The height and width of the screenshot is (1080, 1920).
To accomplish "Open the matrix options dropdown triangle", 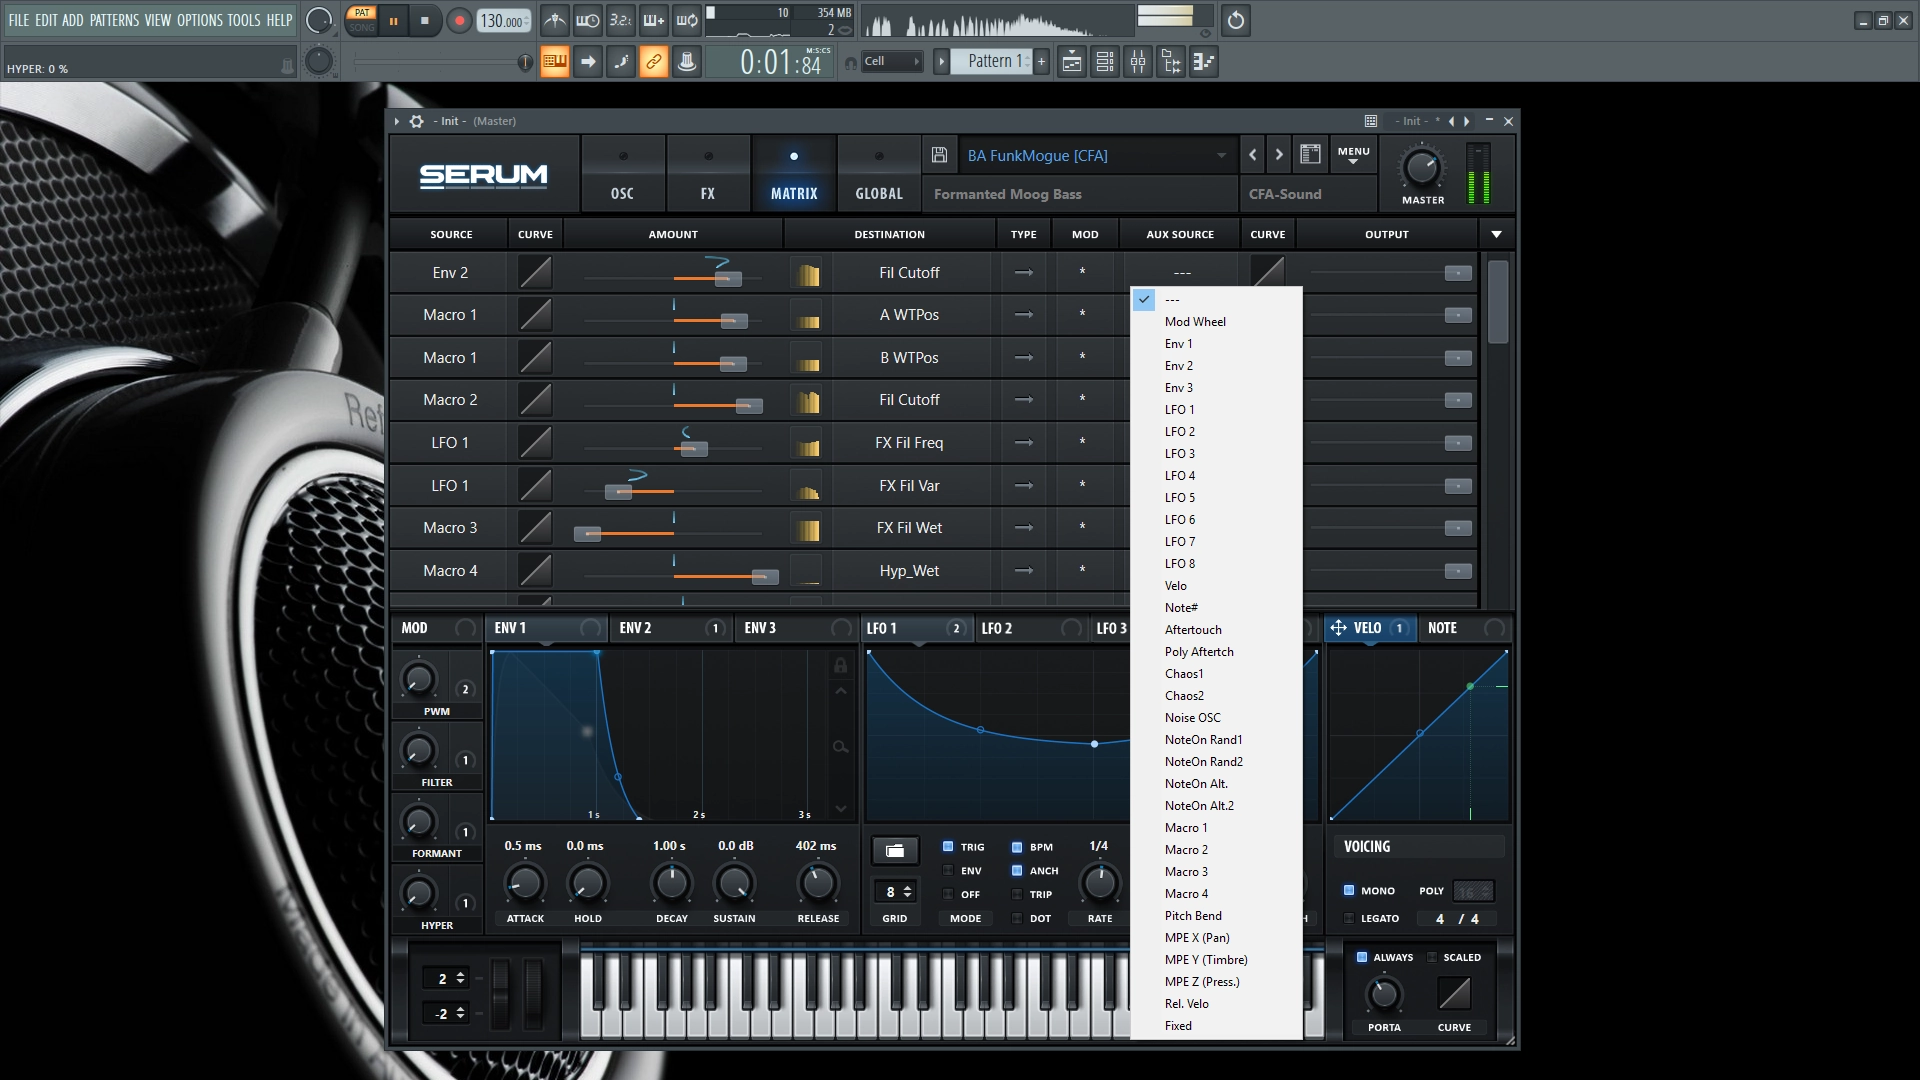I will click(1496, 234).
